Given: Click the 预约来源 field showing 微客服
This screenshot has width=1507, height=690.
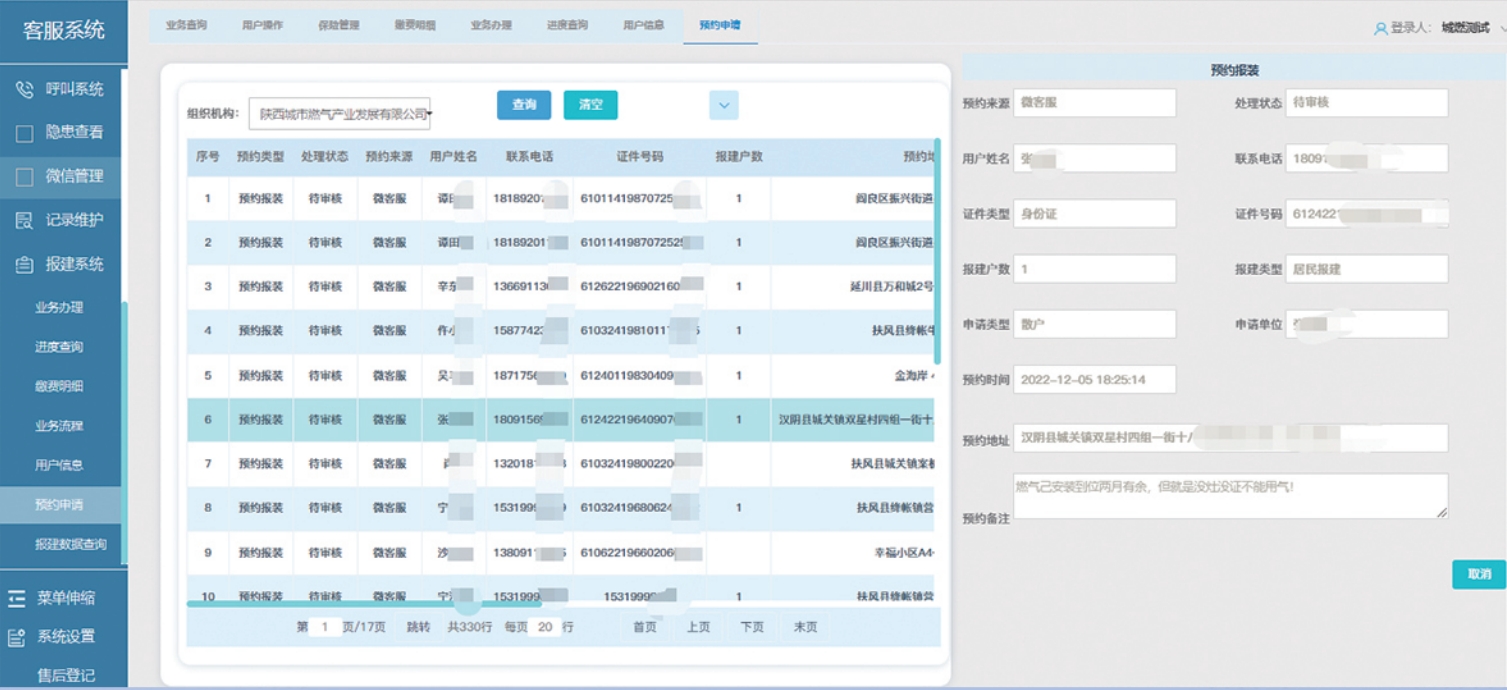Looking at the screenshot, I should 1094,103.
